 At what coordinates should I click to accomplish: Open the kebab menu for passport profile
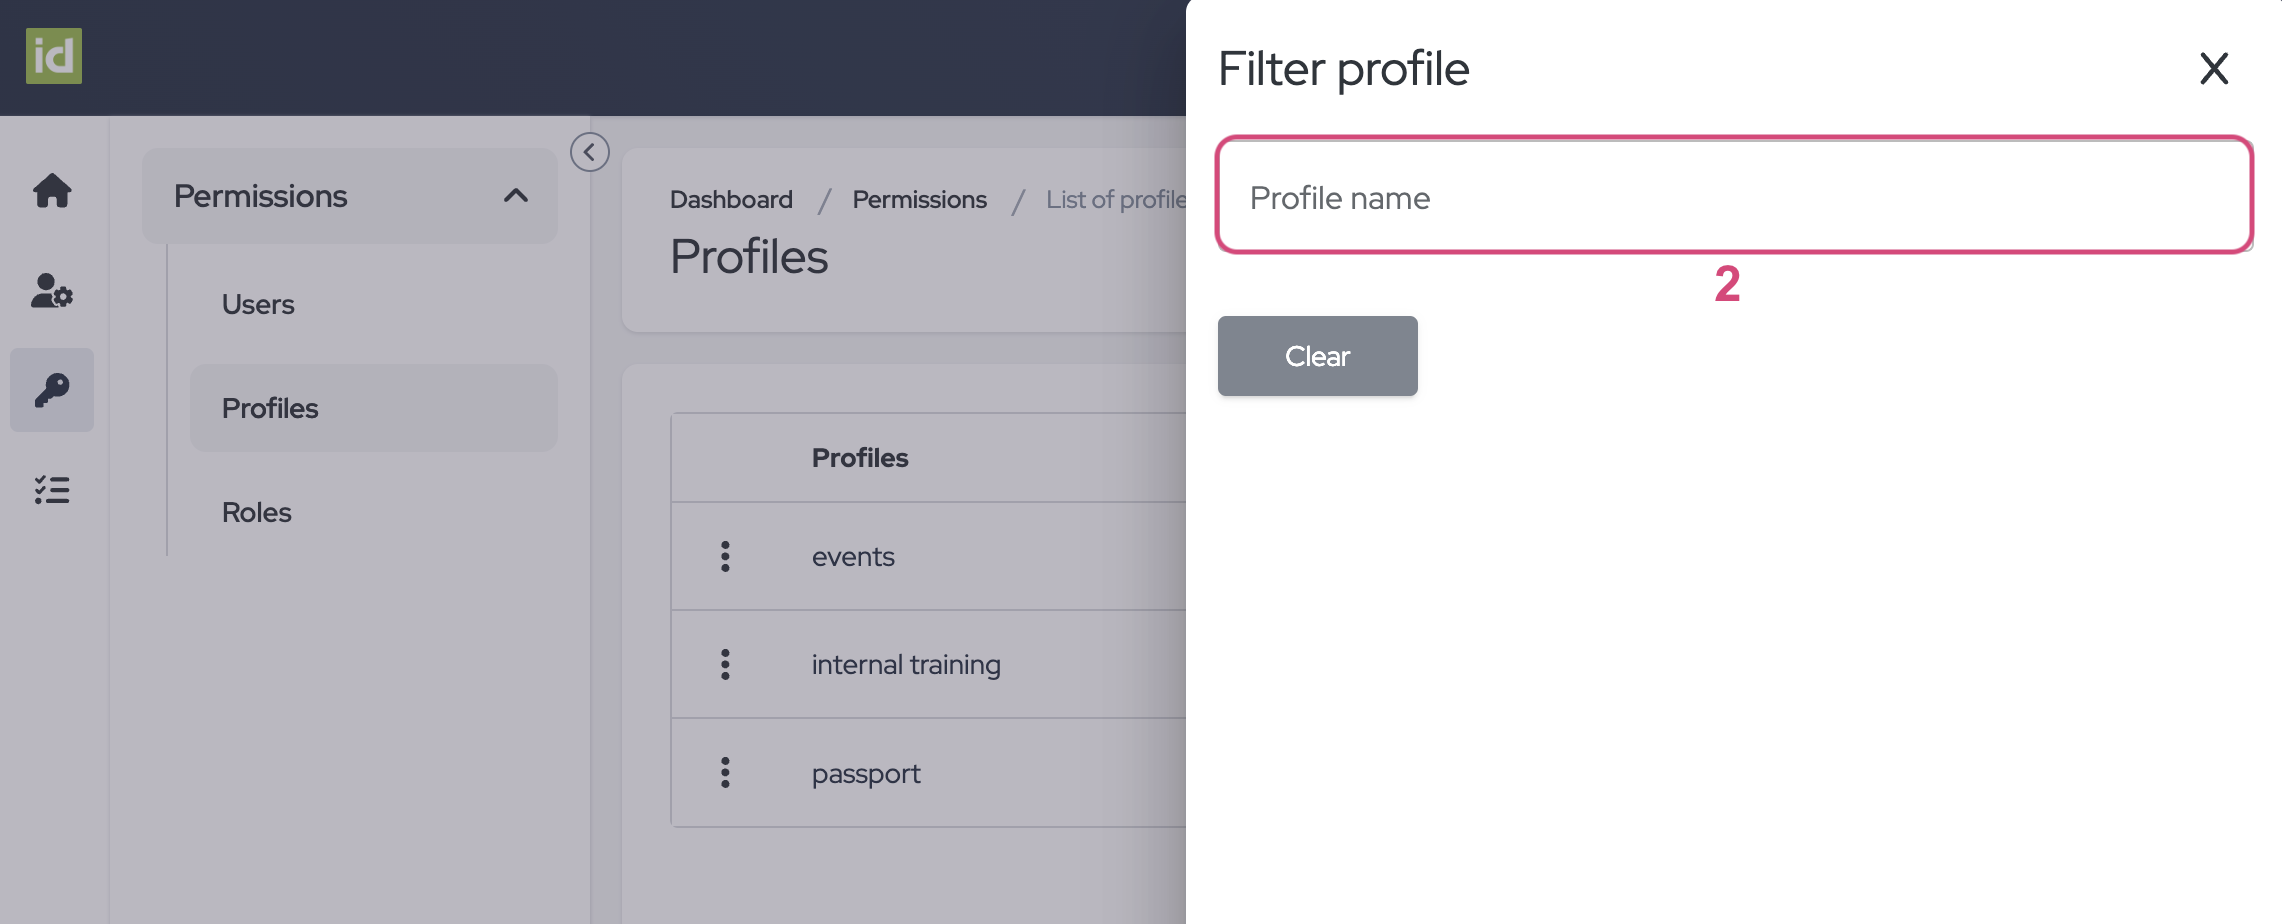[723, 773]
